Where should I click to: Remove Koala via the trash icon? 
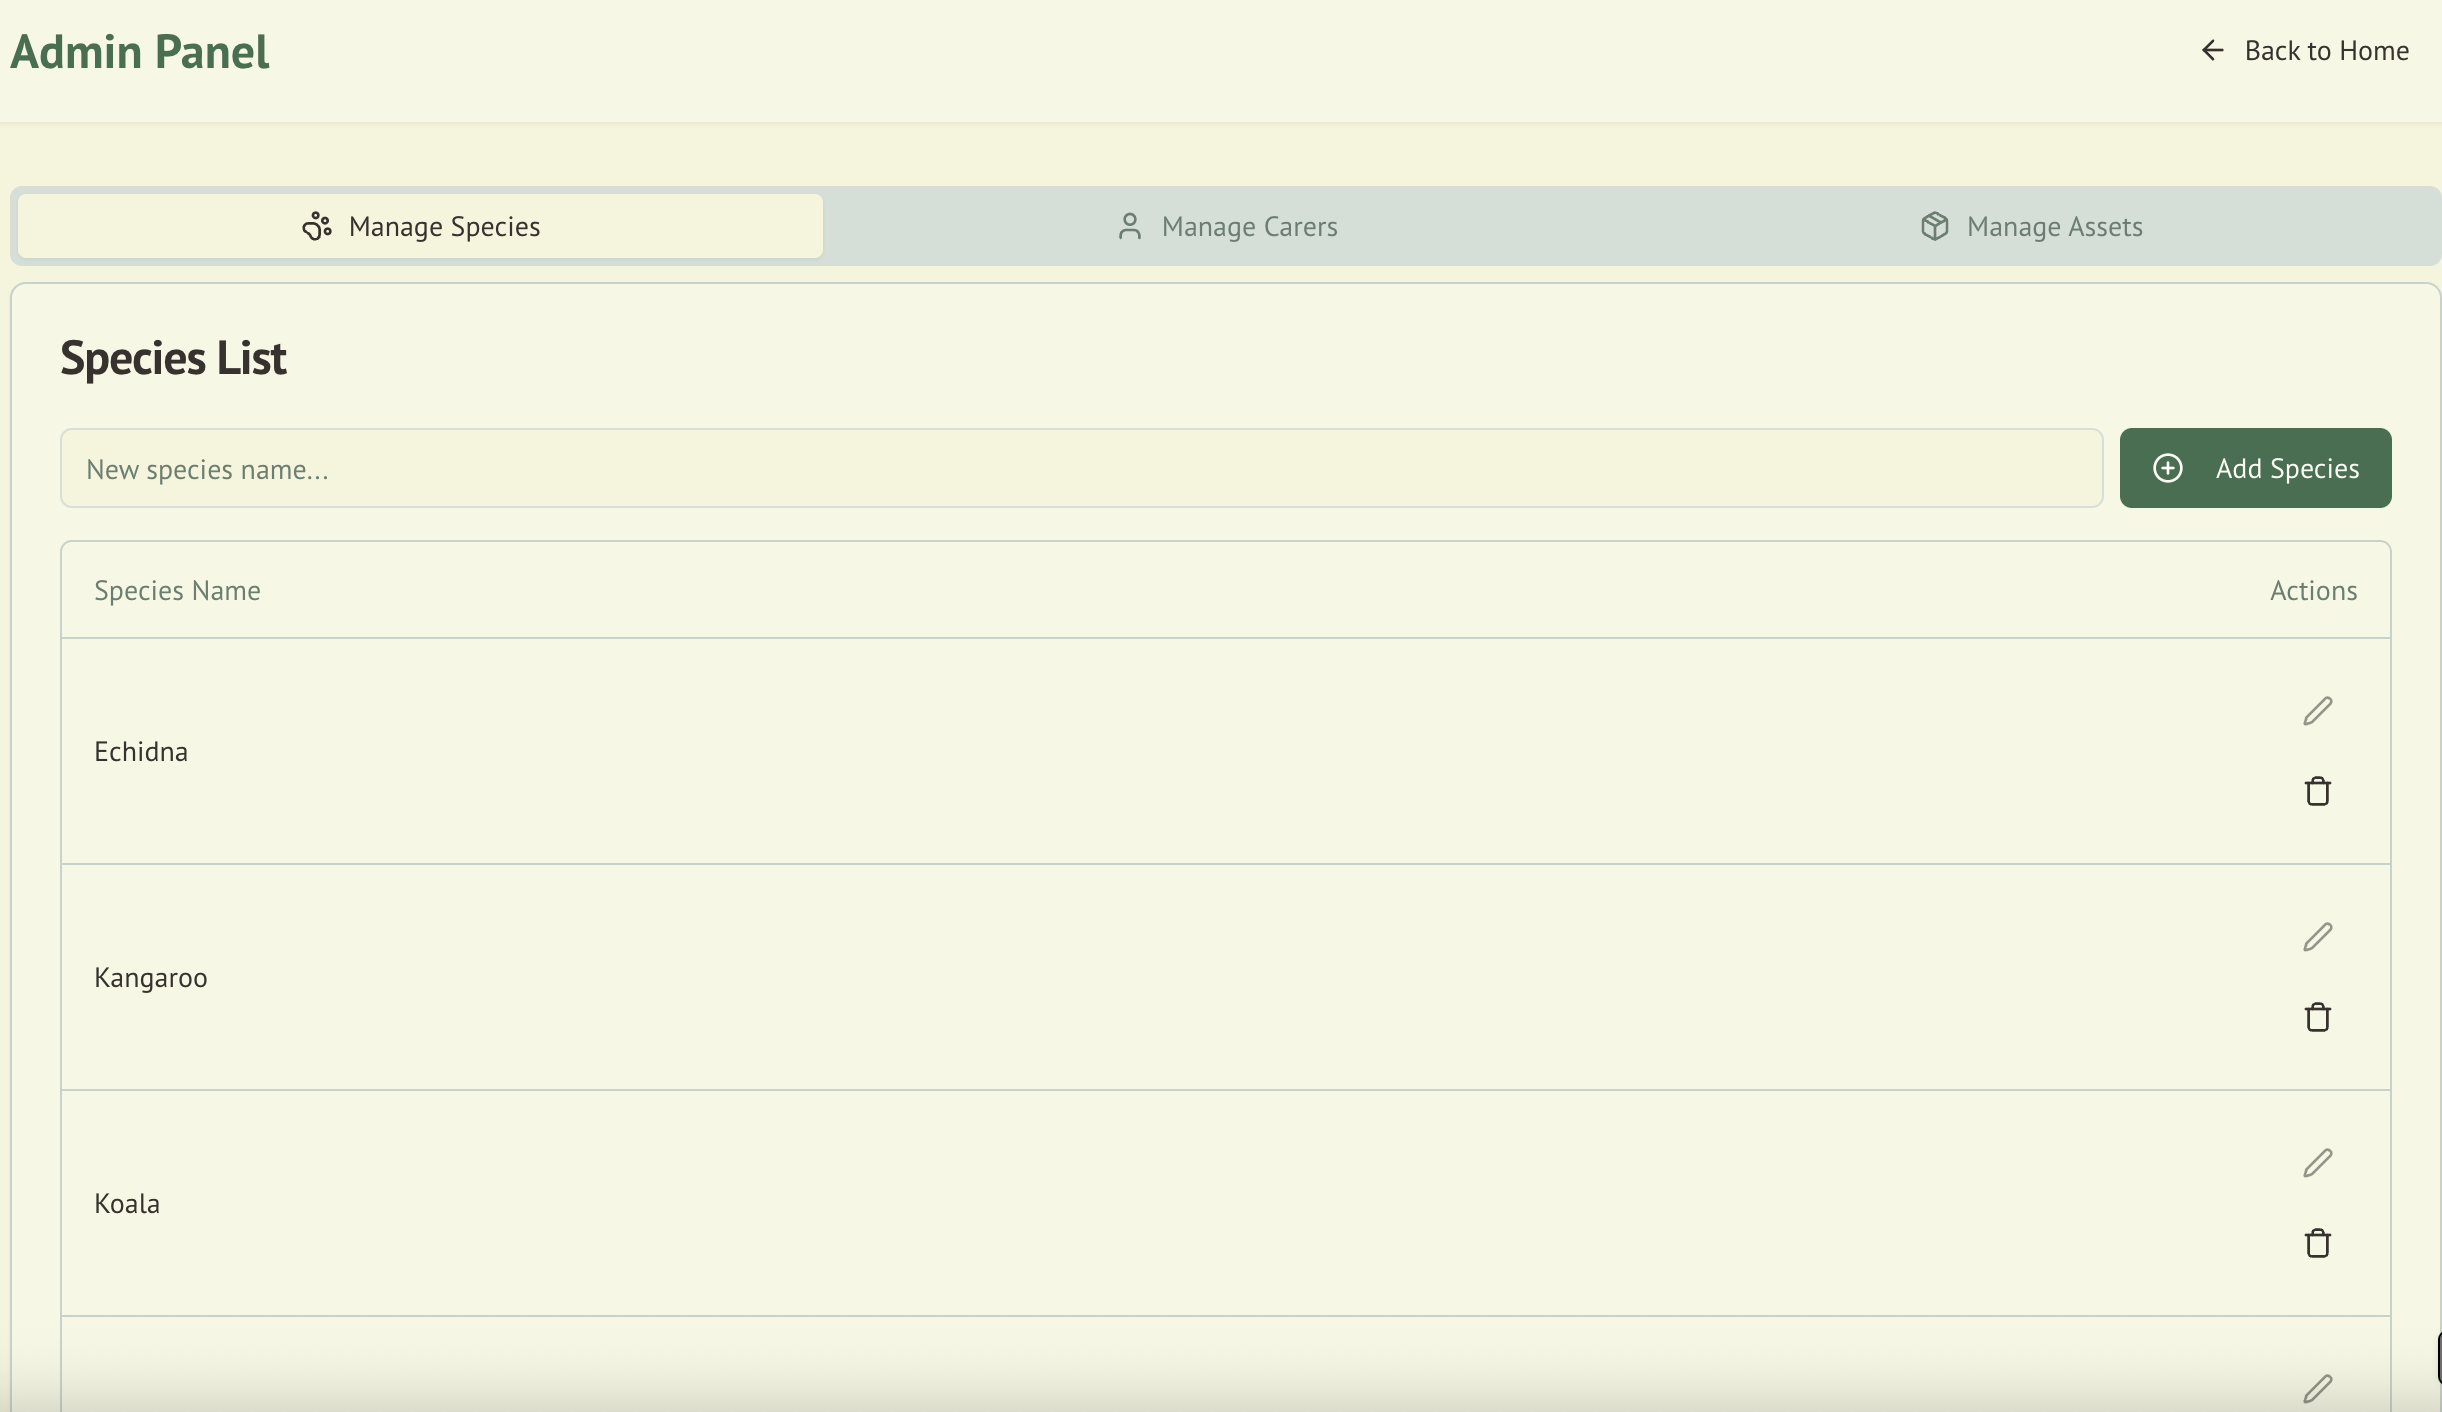click(2317, 1243)
